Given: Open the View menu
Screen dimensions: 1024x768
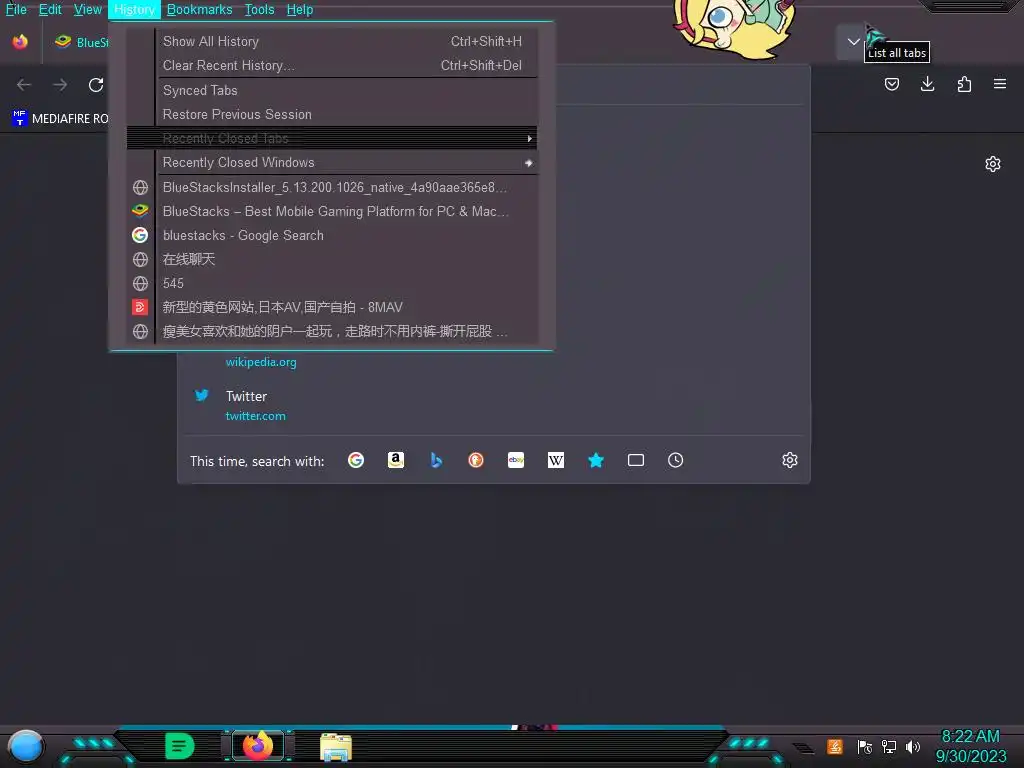Looking at the screenshot, I should [x=88, y=10].
